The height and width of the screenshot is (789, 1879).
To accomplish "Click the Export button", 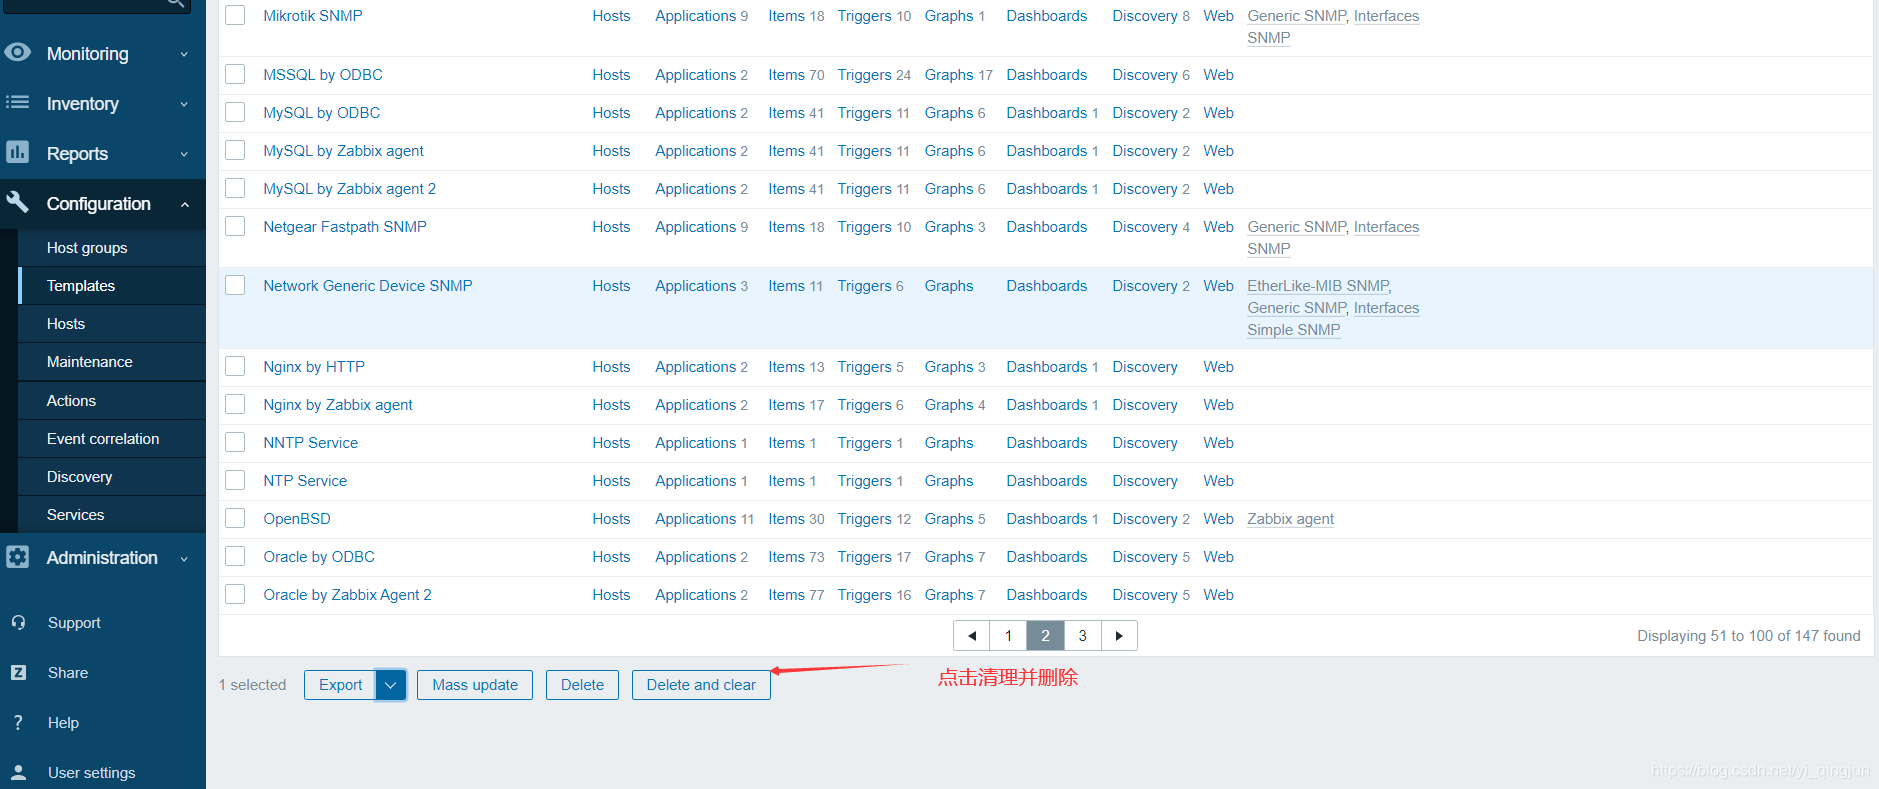I will pyautogui.click(x=340, y=685).
